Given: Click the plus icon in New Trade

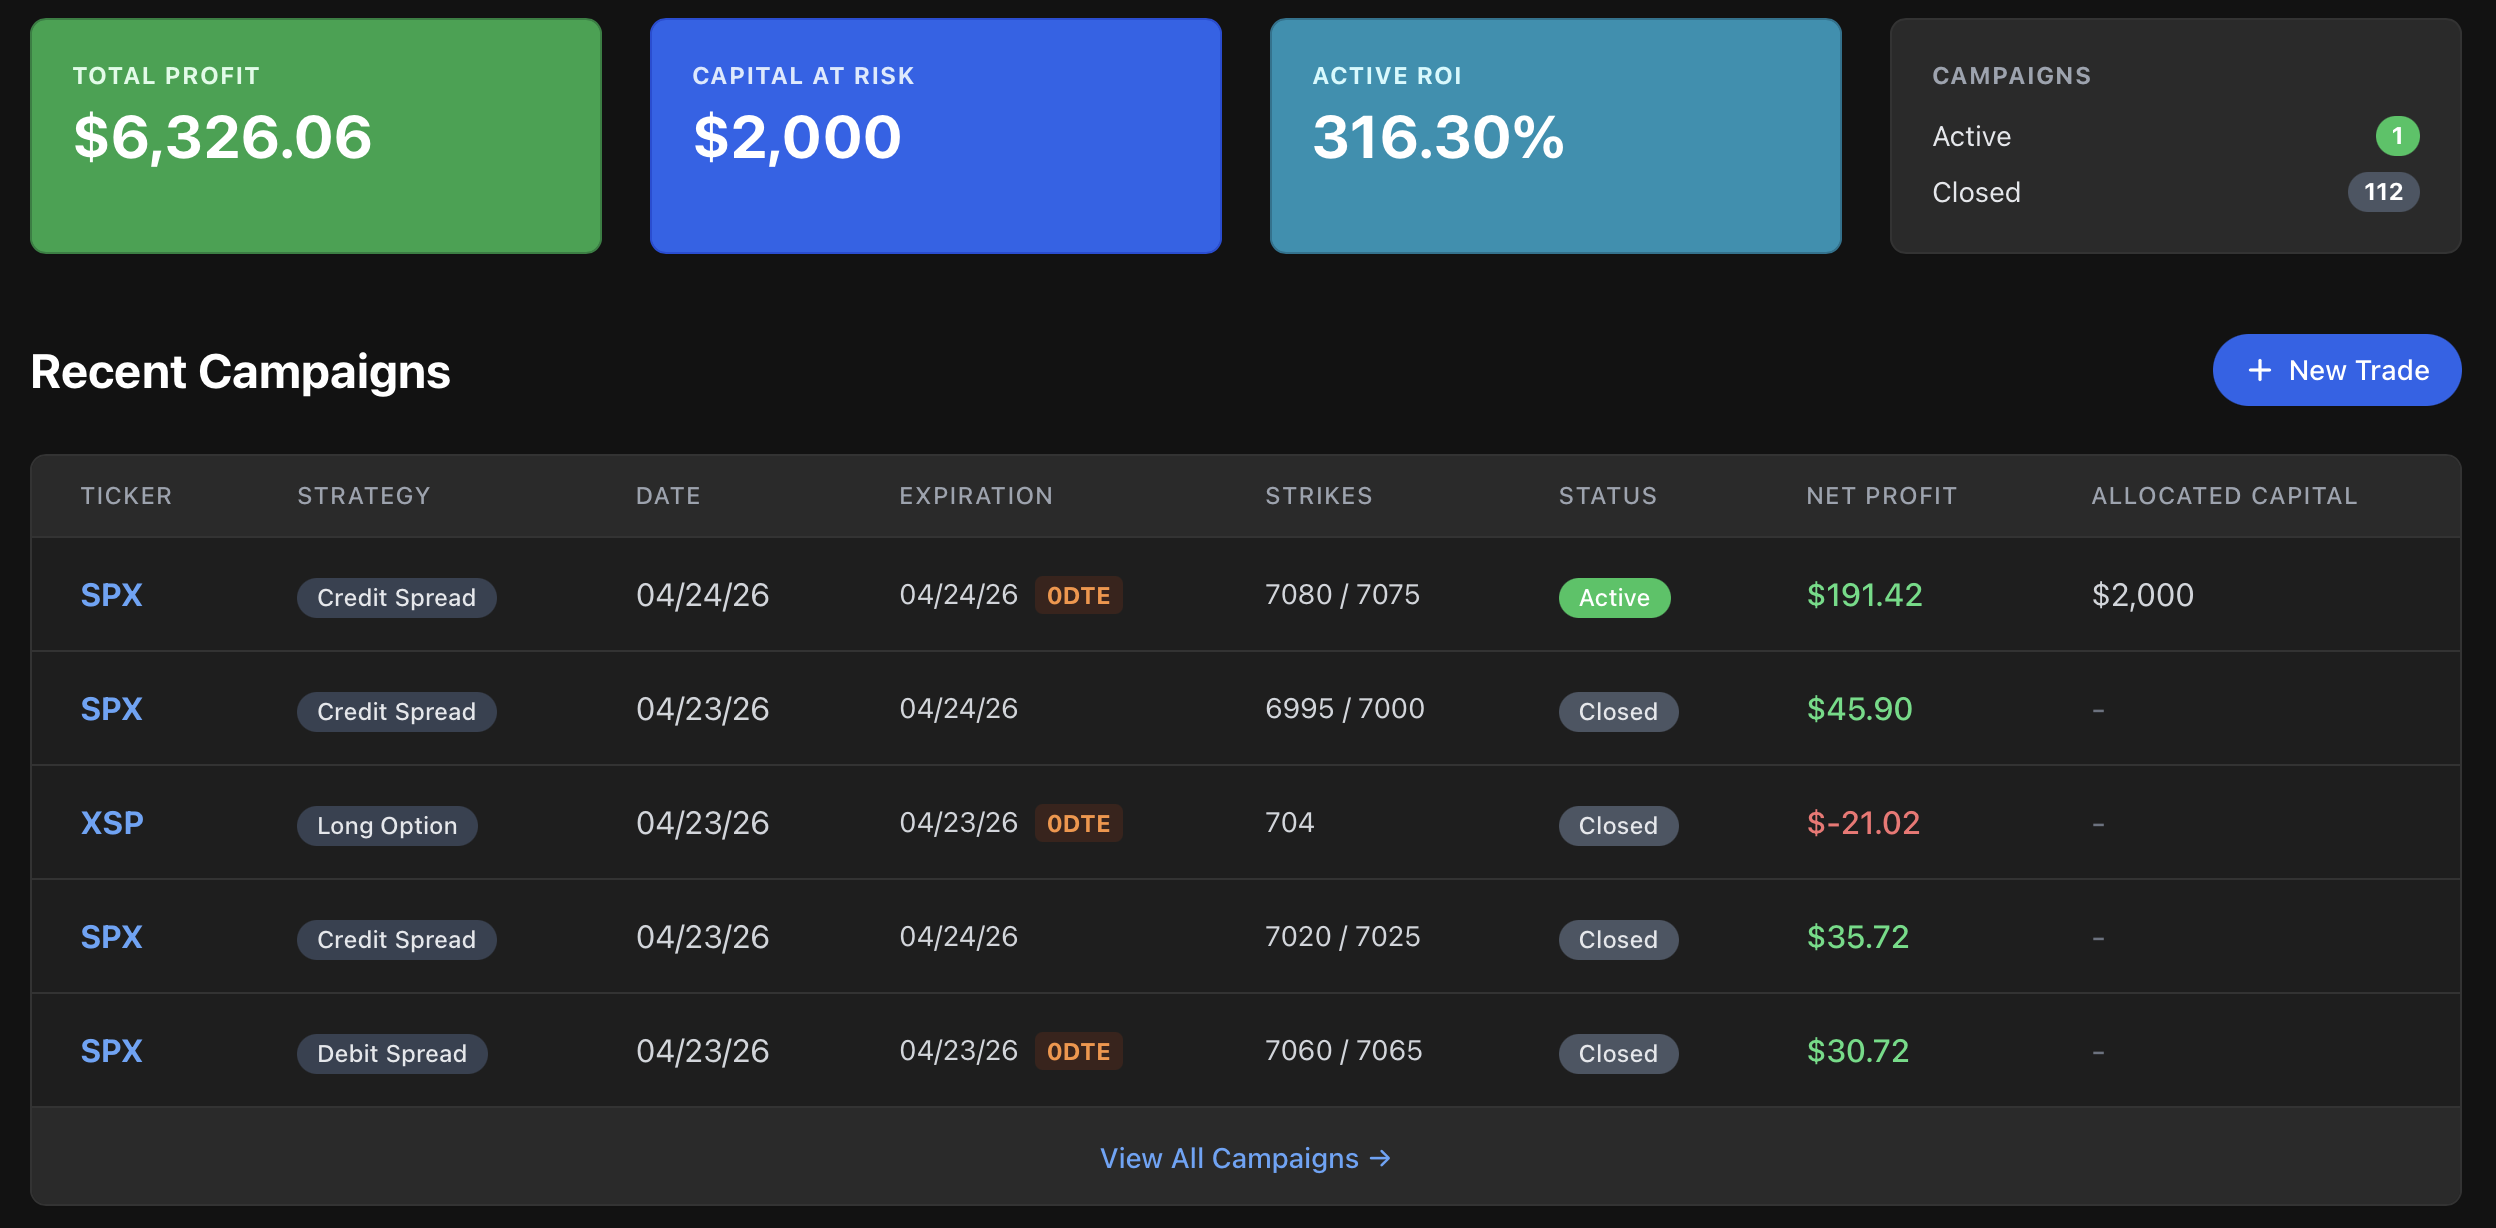Looking at the screenshot, I should pos(2260,370).
